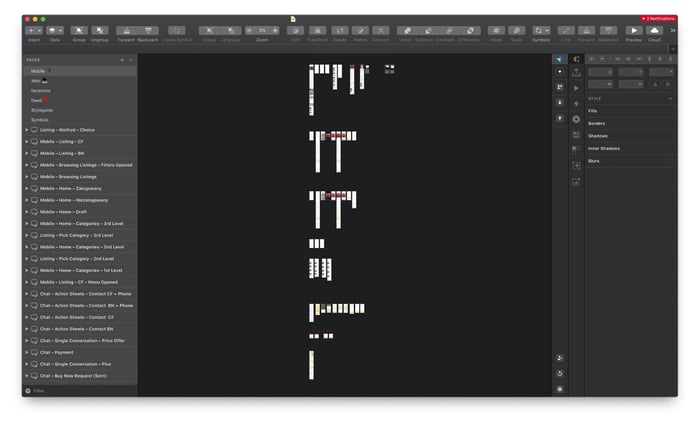This screenshot has width=700, height=426.
Task: Click the Insert tool button
Action: pyautogui.click(x=32, y=31)
